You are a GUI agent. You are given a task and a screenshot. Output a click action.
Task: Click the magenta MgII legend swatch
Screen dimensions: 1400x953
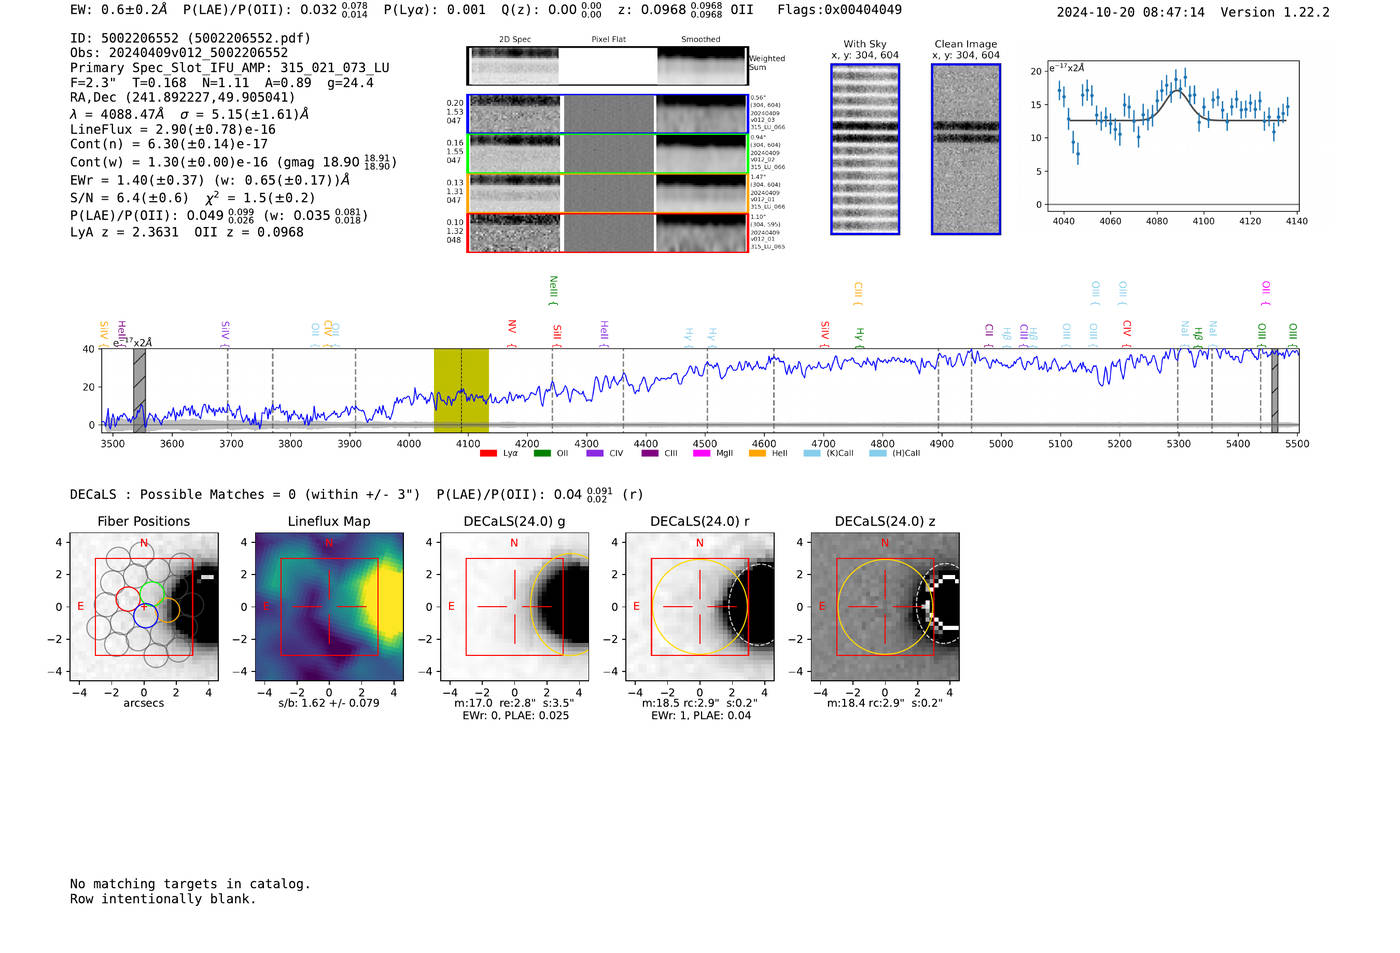pyautogui.click(x=701, y=453)
